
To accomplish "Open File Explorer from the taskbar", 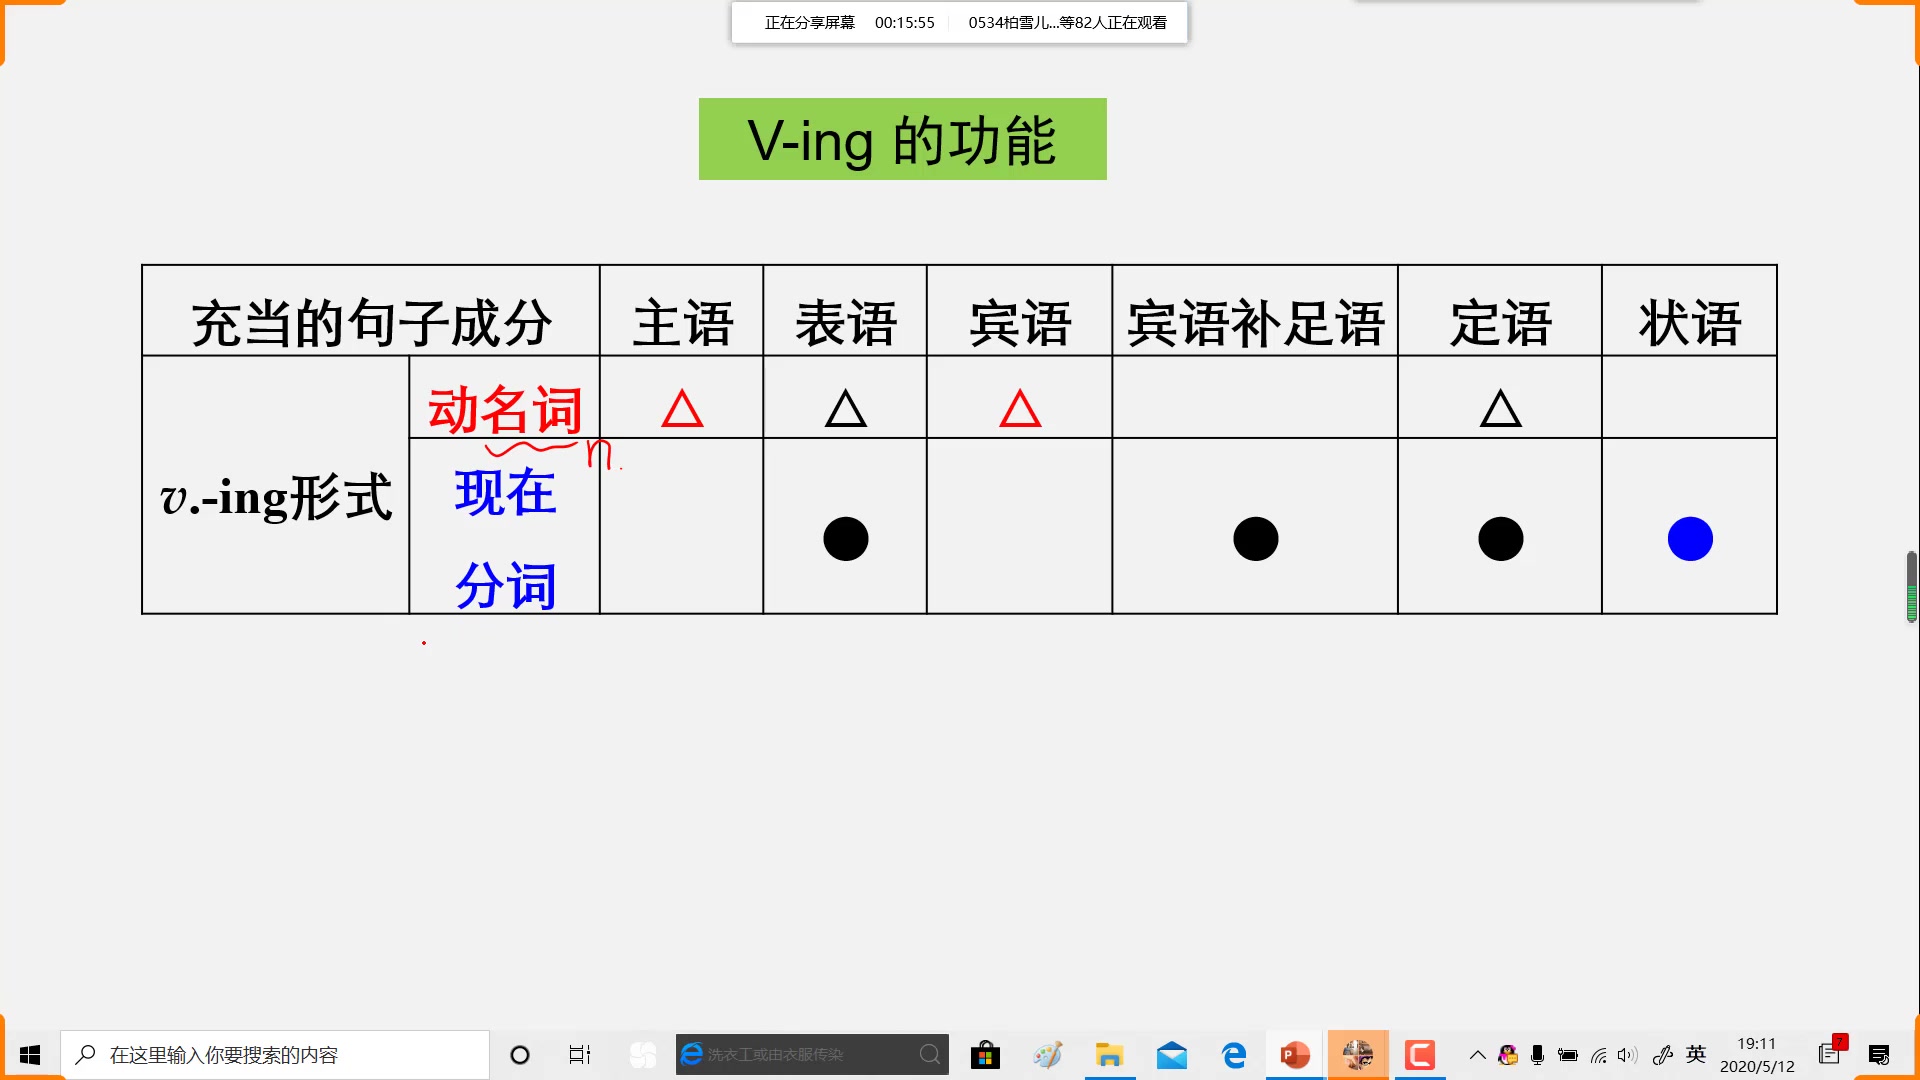I will click(1109, 1055).
